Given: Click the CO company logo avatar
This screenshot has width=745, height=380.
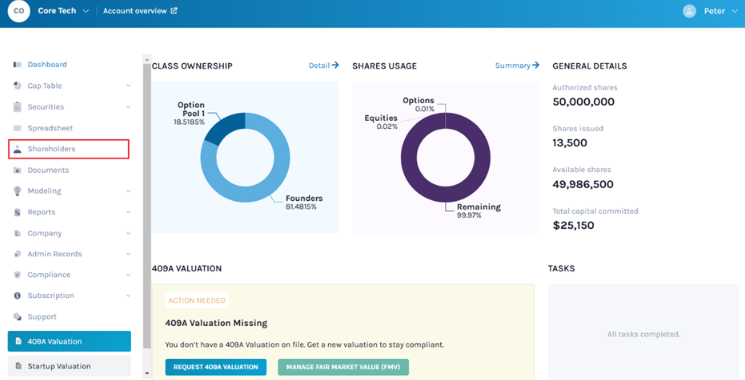Looking at the screenshot, I should click(x=19, y=11).
